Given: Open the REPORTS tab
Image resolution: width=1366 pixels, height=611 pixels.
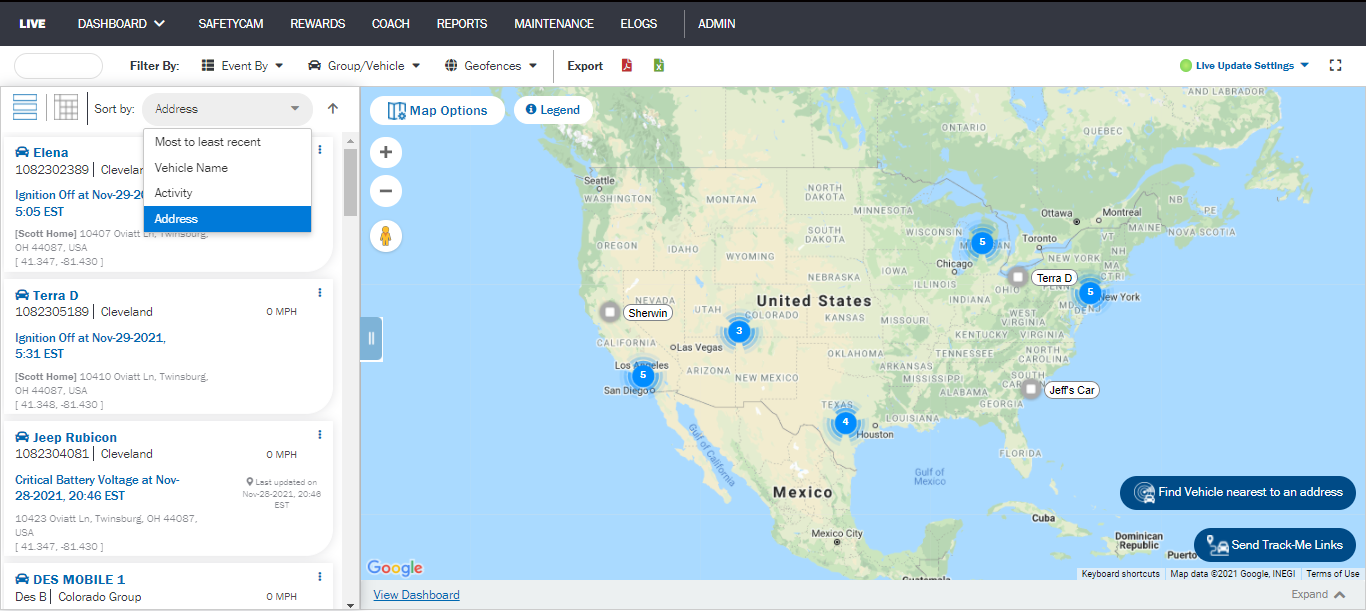Looking at the screenshot, I should (462, 23).
